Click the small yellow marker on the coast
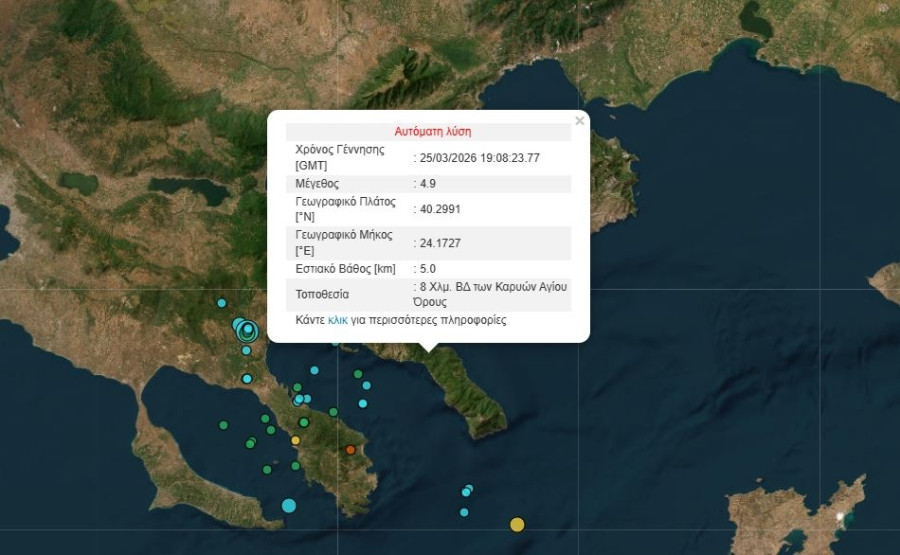The height and width of the screenshot is (555, 900). pos(295,440)
